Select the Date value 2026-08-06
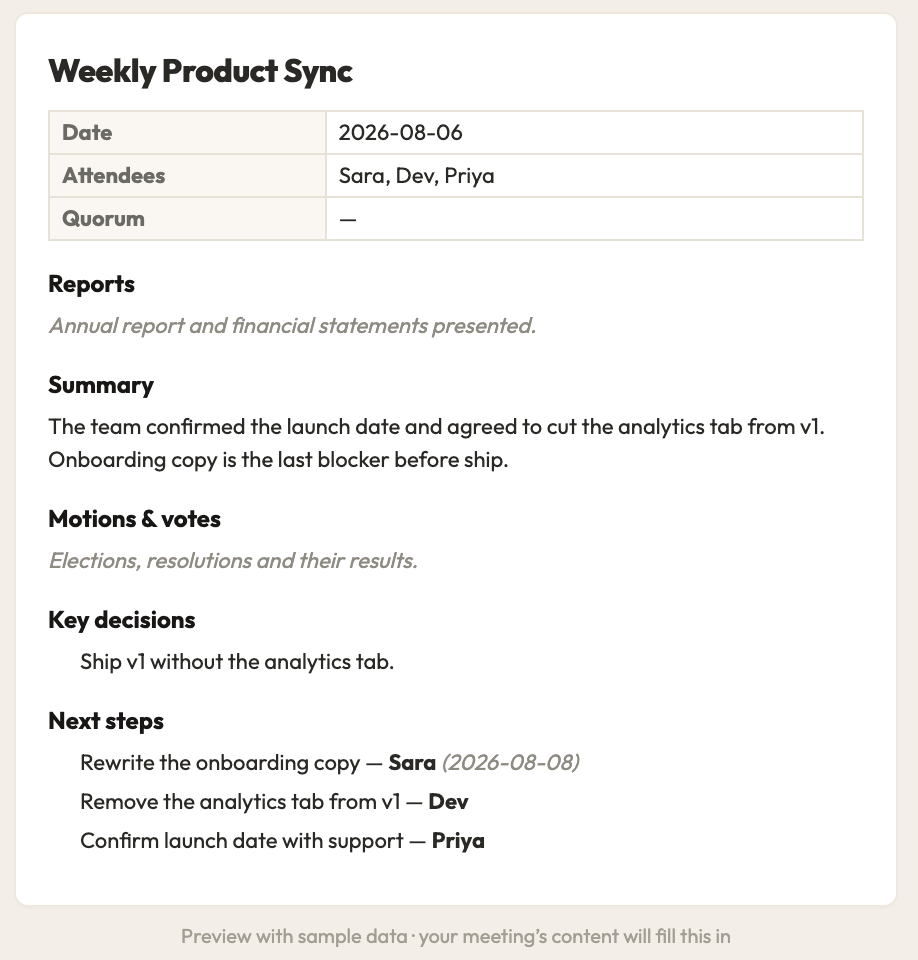Image resolution: width=918 pixels, height=960 pixels. pyautogui.click(x=401, y=133)
